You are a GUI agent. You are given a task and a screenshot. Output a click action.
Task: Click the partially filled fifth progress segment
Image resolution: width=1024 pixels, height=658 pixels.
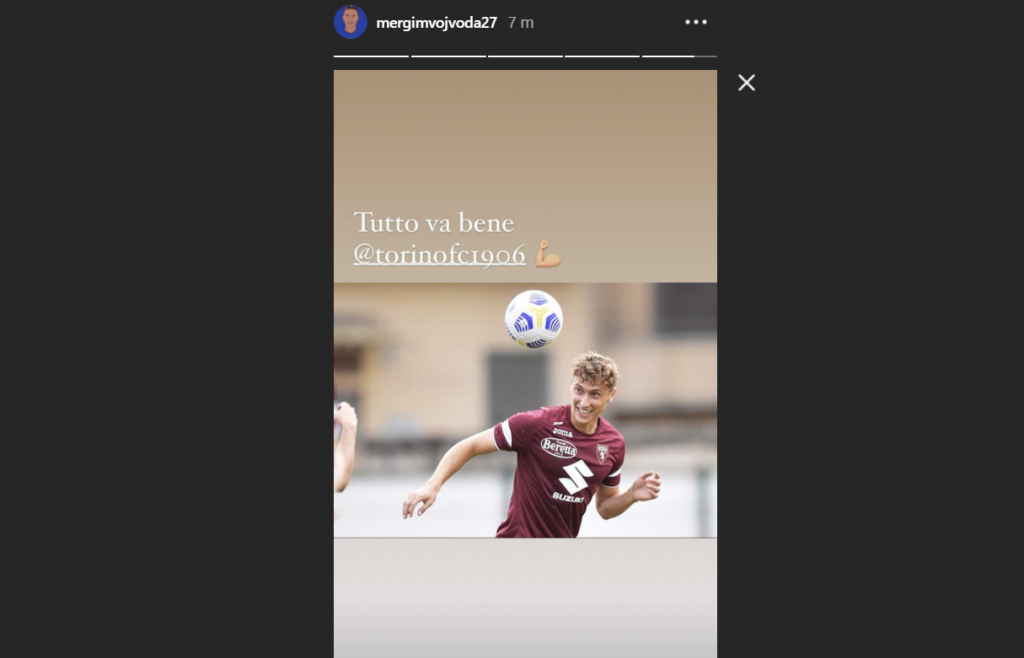click(x=679, y=56)
